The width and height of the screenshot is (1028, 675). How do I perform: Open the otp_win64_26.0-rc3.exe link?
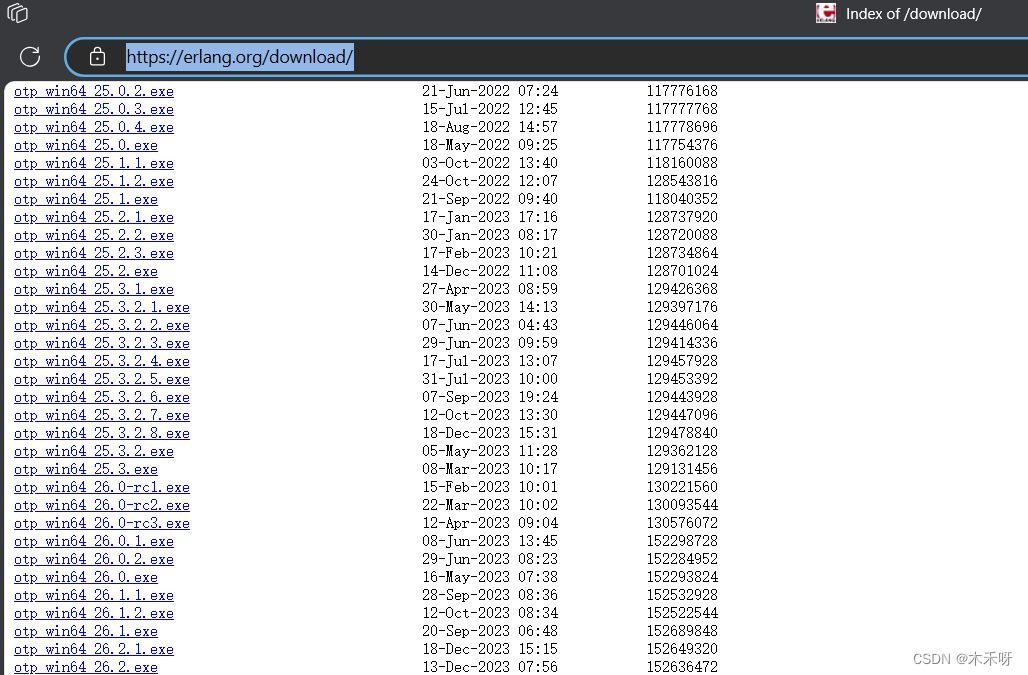click(102, 523)
